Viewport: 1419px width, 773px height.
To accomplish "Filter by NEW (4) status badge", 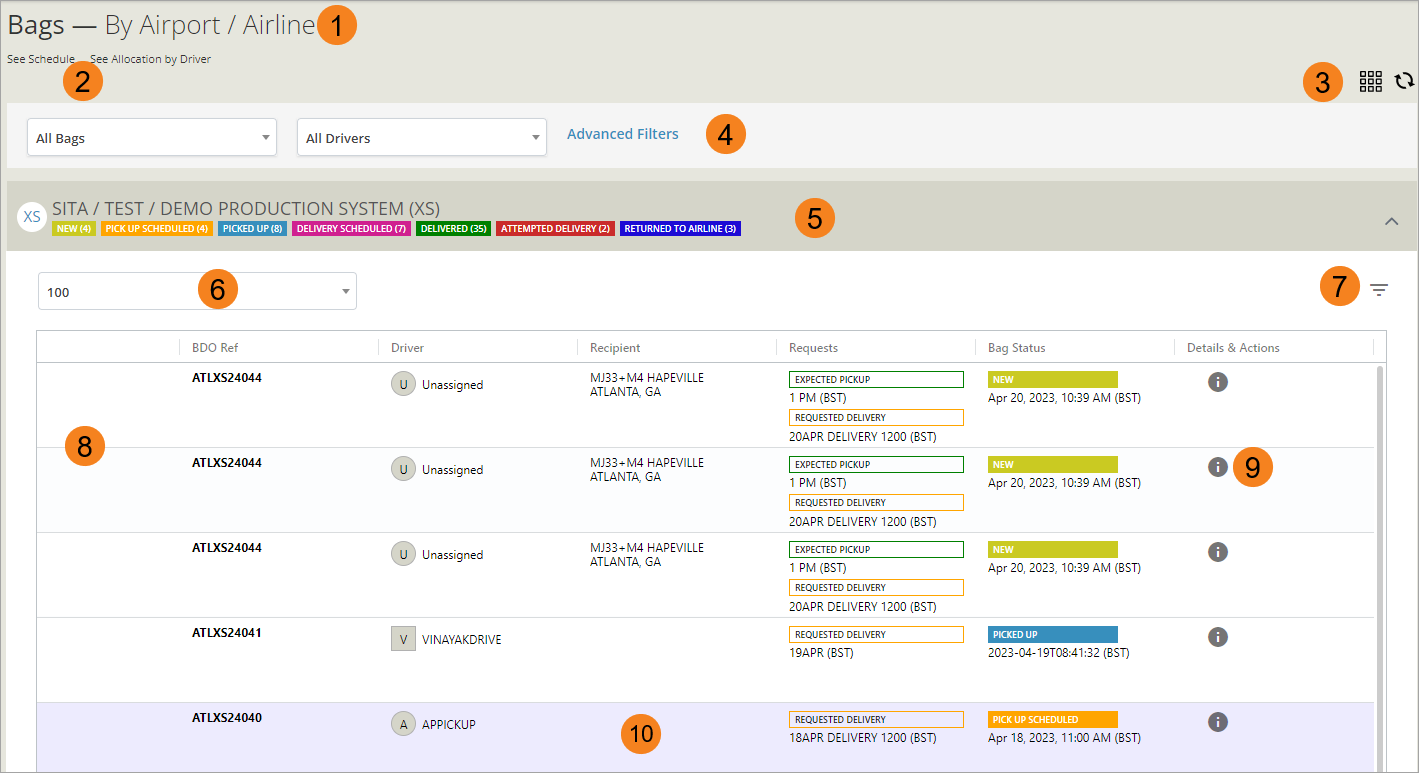I will click(74, 228).
